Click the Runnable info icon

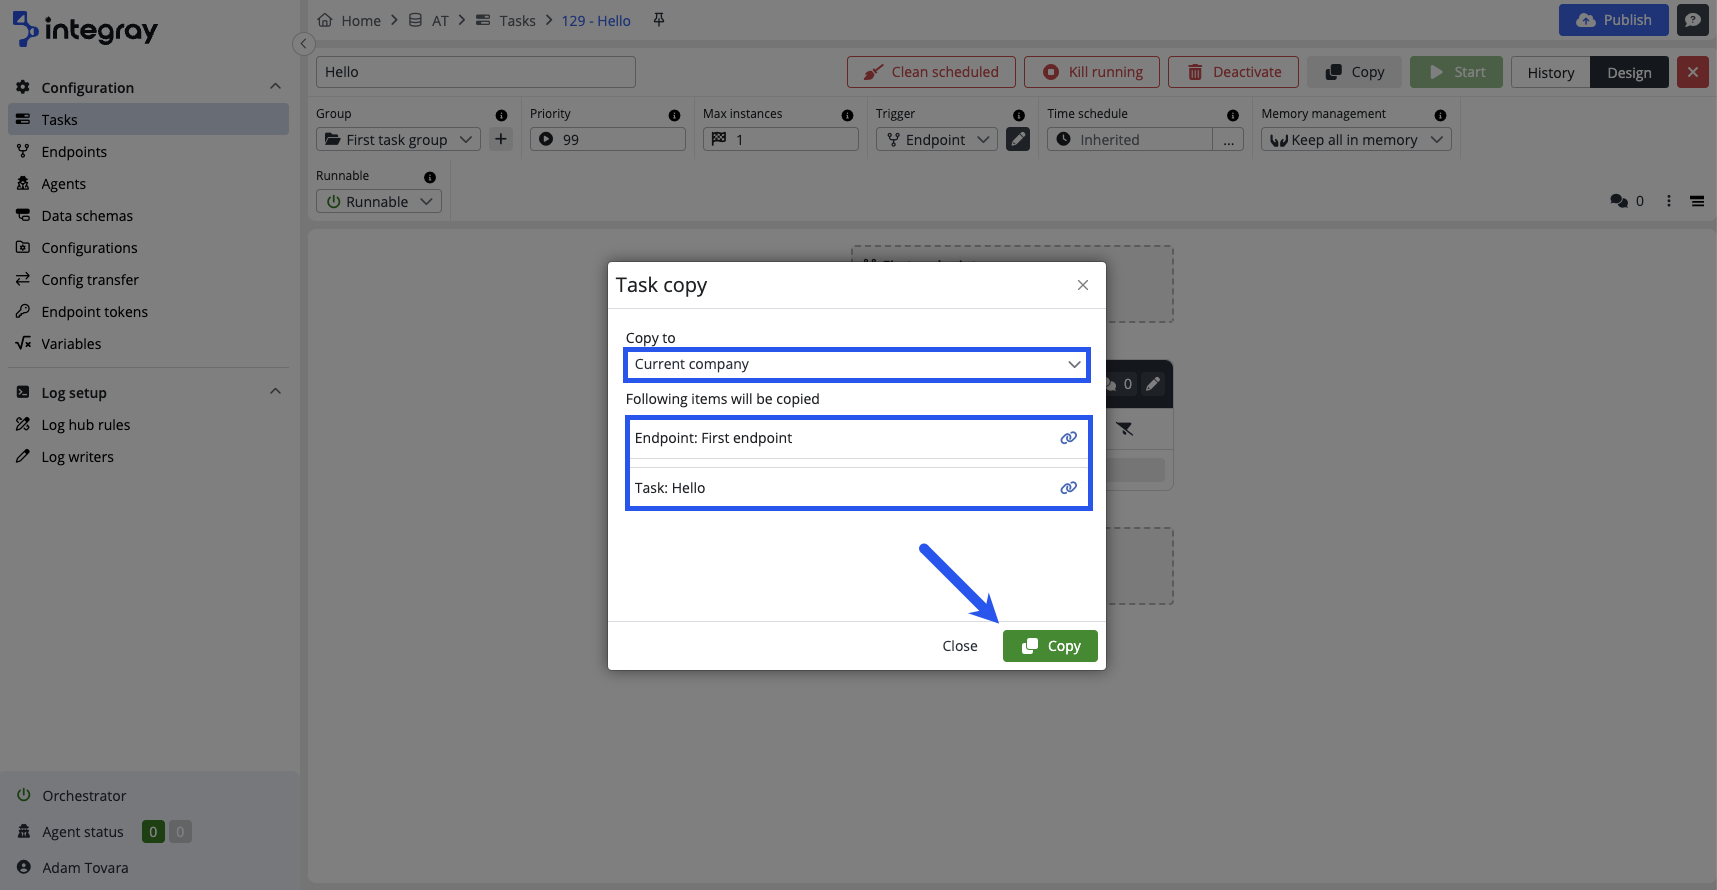(x=430, y=177)
